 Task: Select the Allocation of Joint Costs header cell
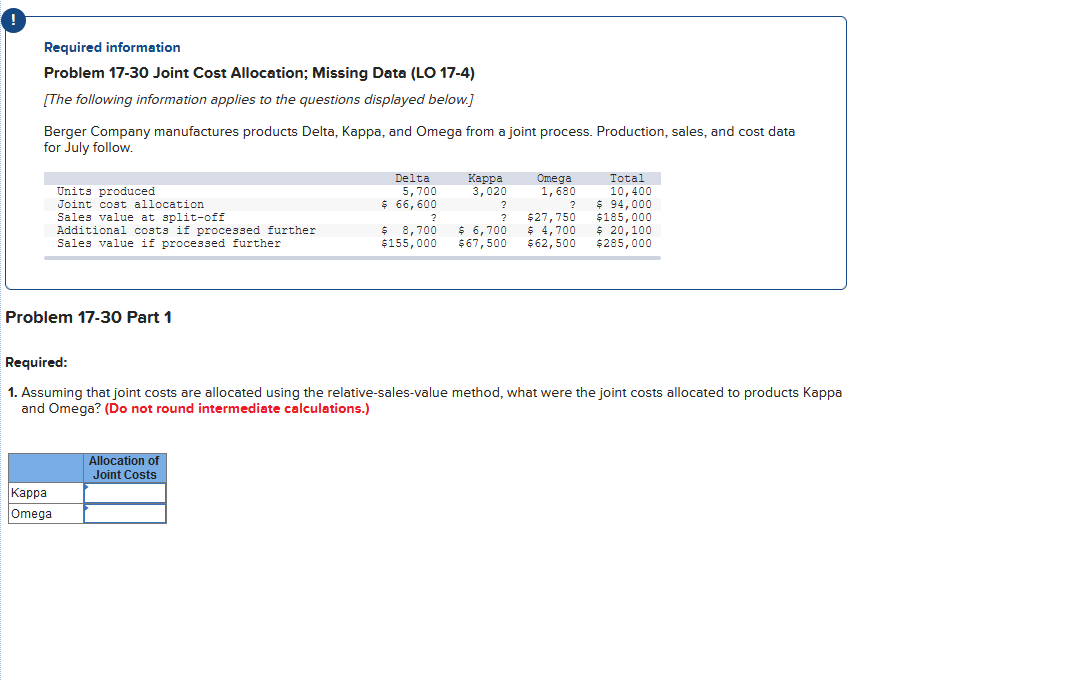pos(124,467)
